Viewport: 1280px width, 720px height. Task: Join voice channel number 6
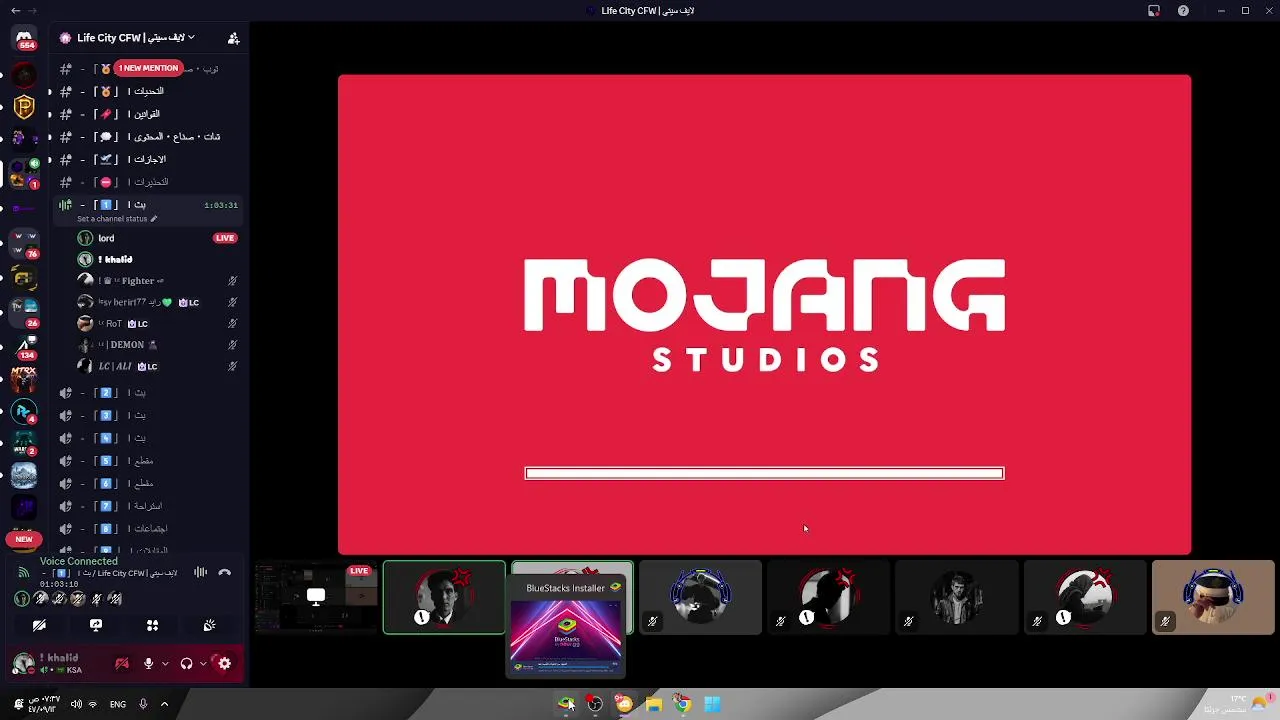point(148,483)
